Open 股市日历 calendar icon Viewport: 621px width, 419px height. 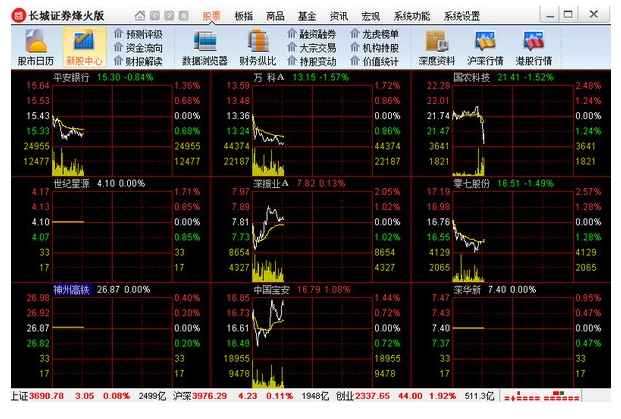point(36,48)
